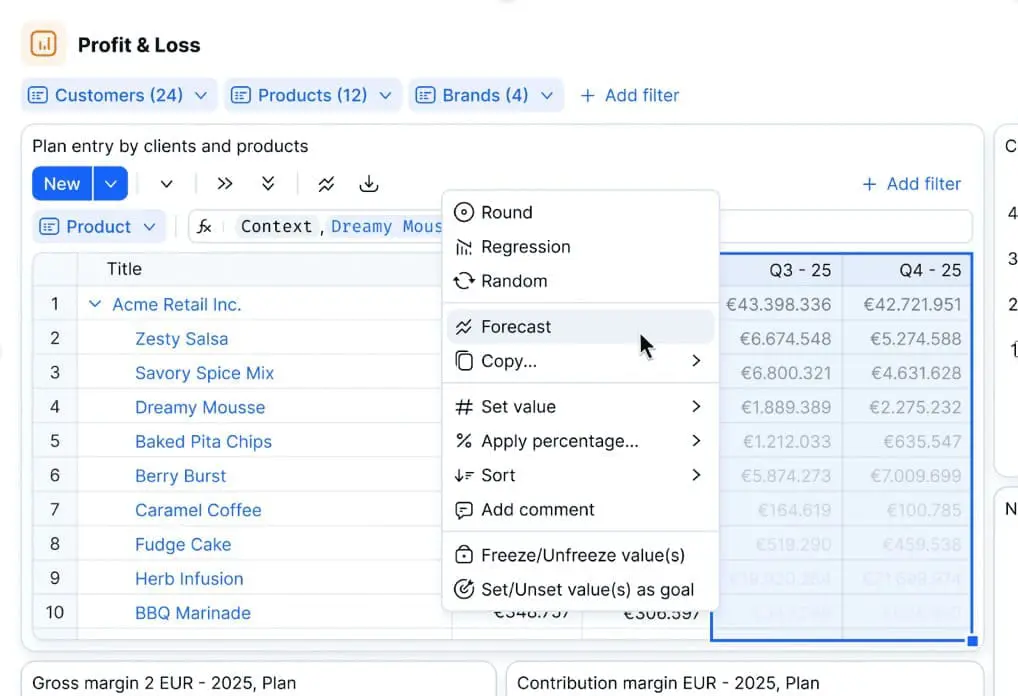1018x696 pixels.
Task: Open the Customers (24) filter dropdown
Action: point(117,94)
